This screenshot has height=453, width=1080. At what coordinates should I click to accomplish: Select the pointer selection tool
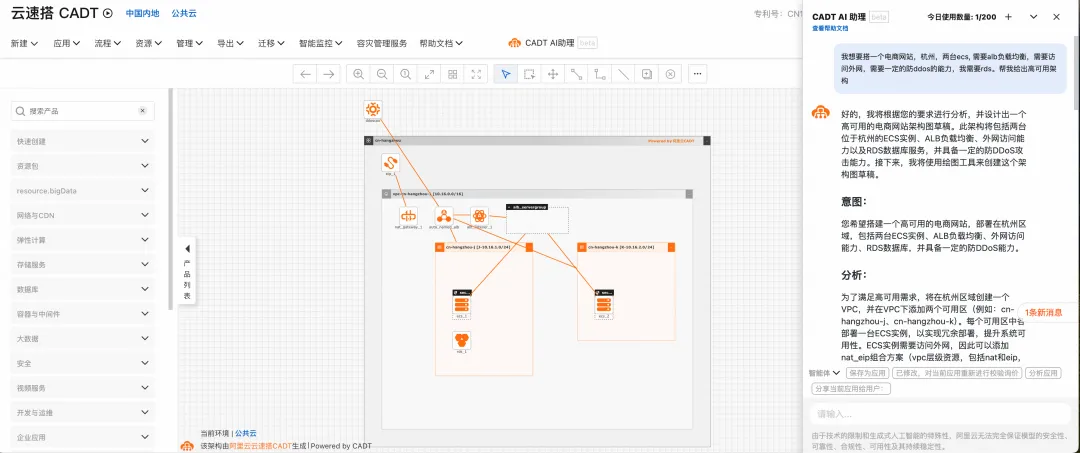[506, 74]
